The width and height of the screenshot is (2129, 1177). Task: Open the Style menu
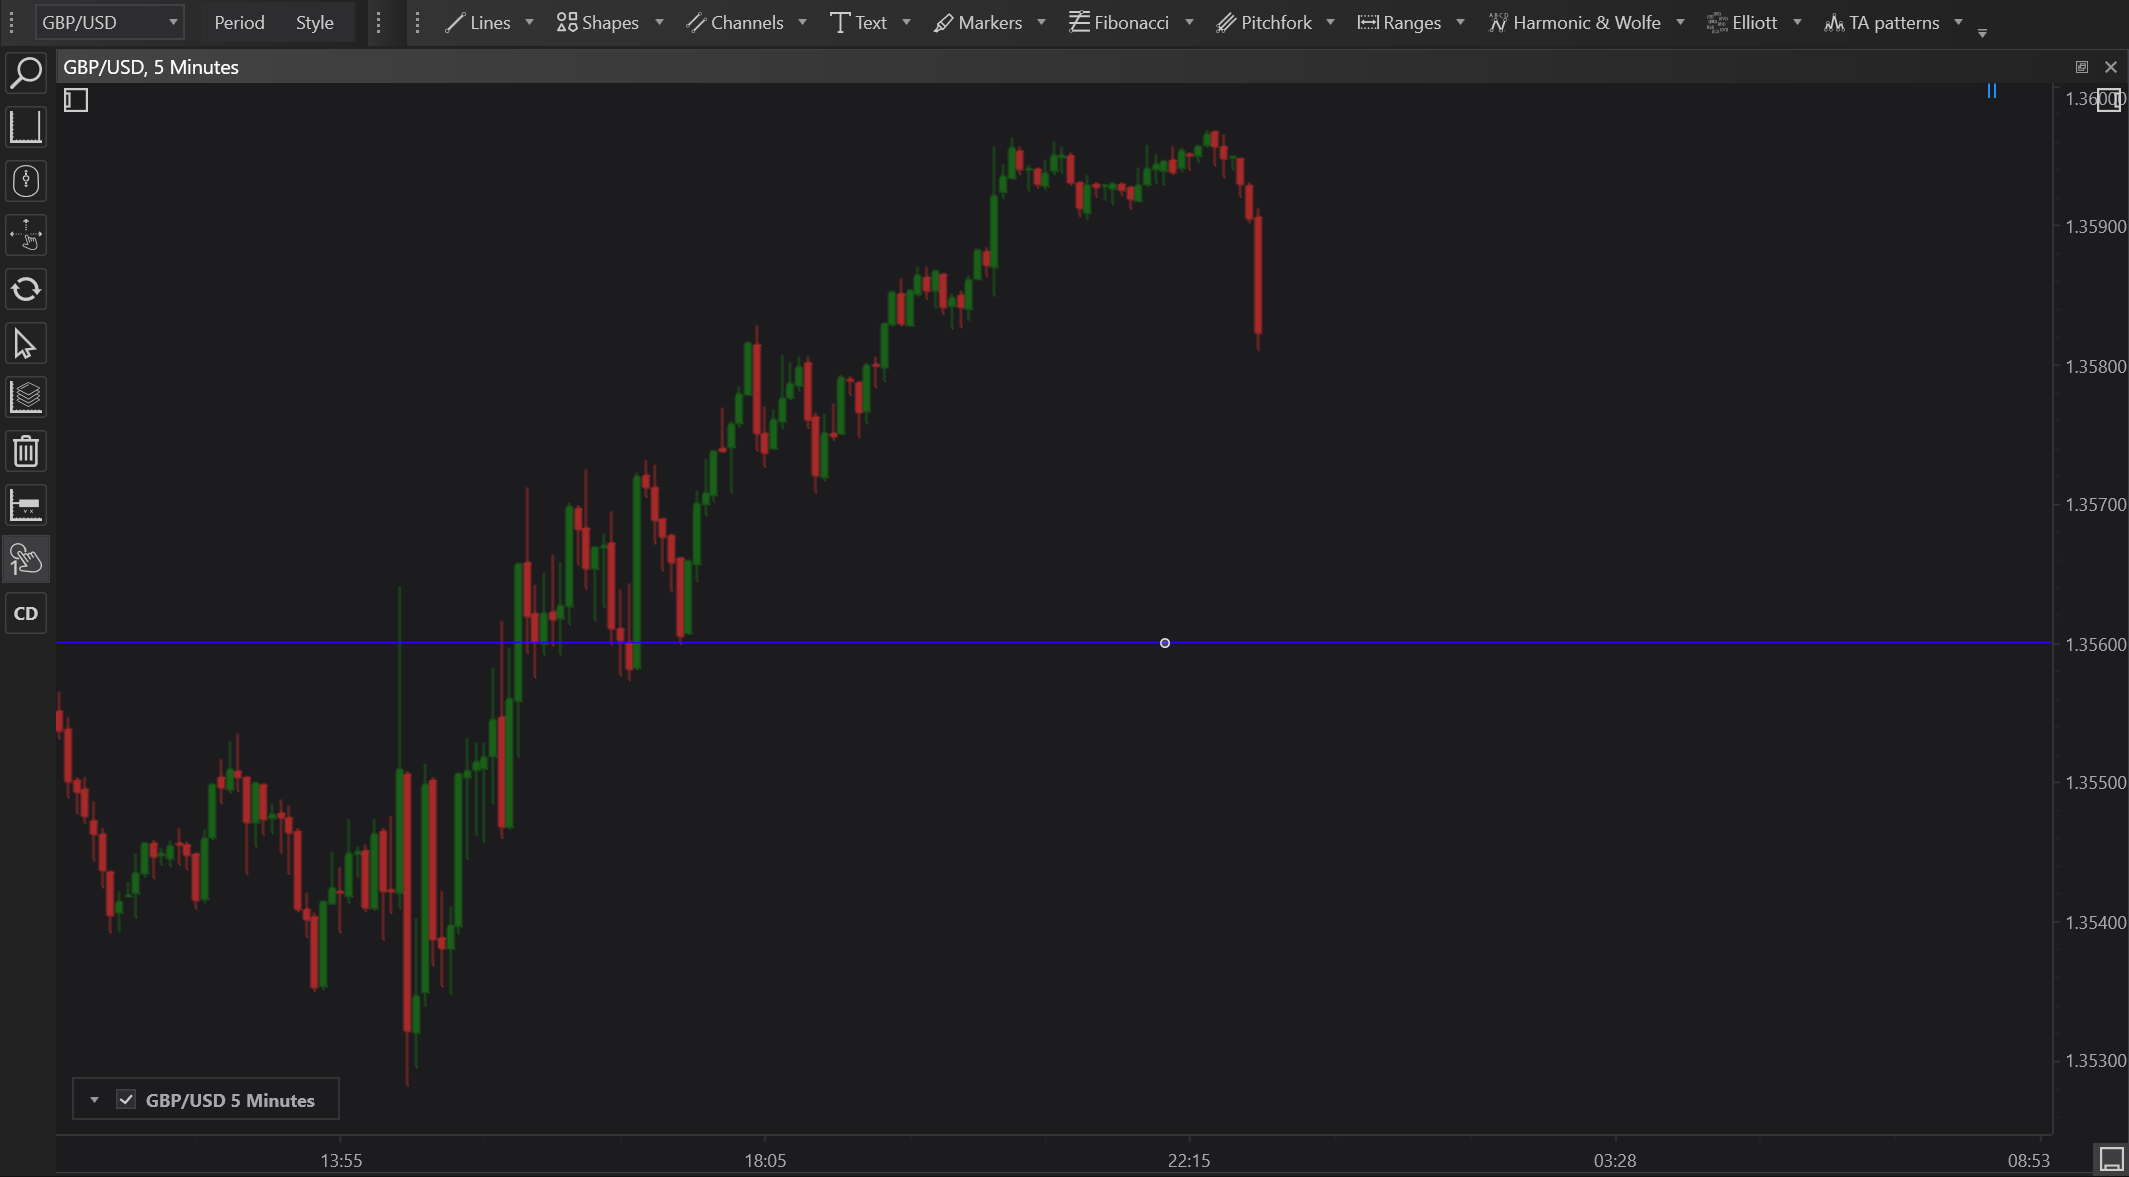point(314,22)
